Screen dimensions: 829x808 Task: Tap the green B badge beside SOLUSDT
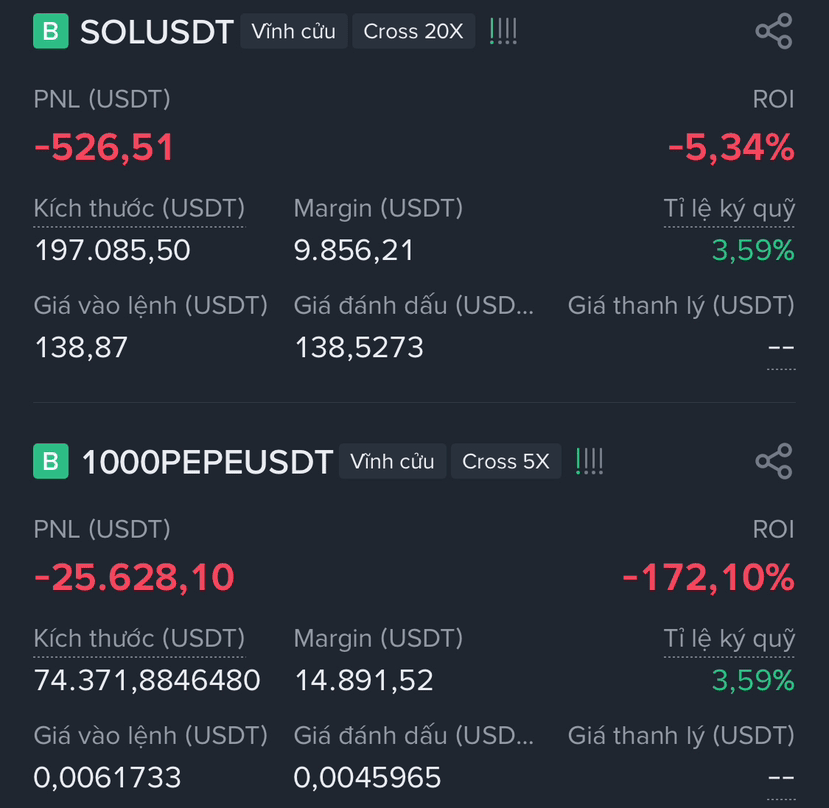(51, 31)
